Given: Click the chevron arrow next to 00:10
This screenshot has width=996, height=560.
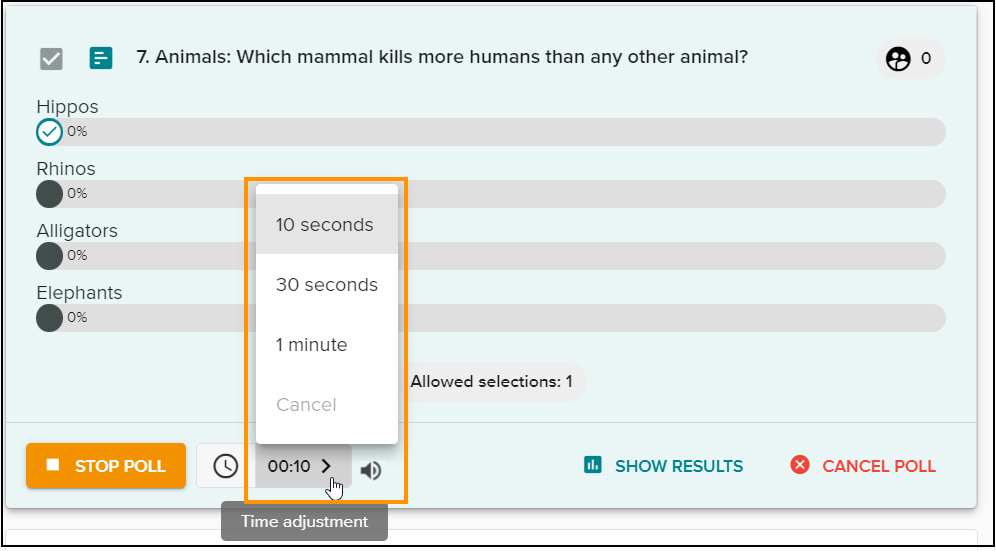Looking at the screenshot, I should [x=326, y=466].
